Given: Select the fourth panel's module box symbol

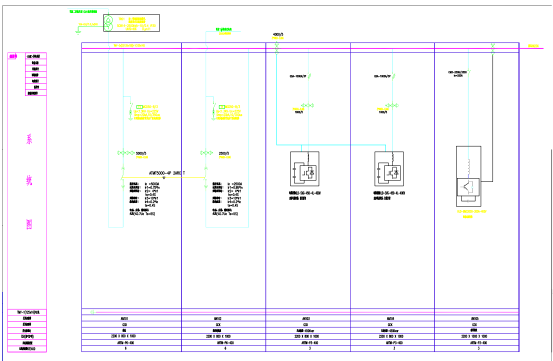Looking at the screenshot, I should [389, 169].
